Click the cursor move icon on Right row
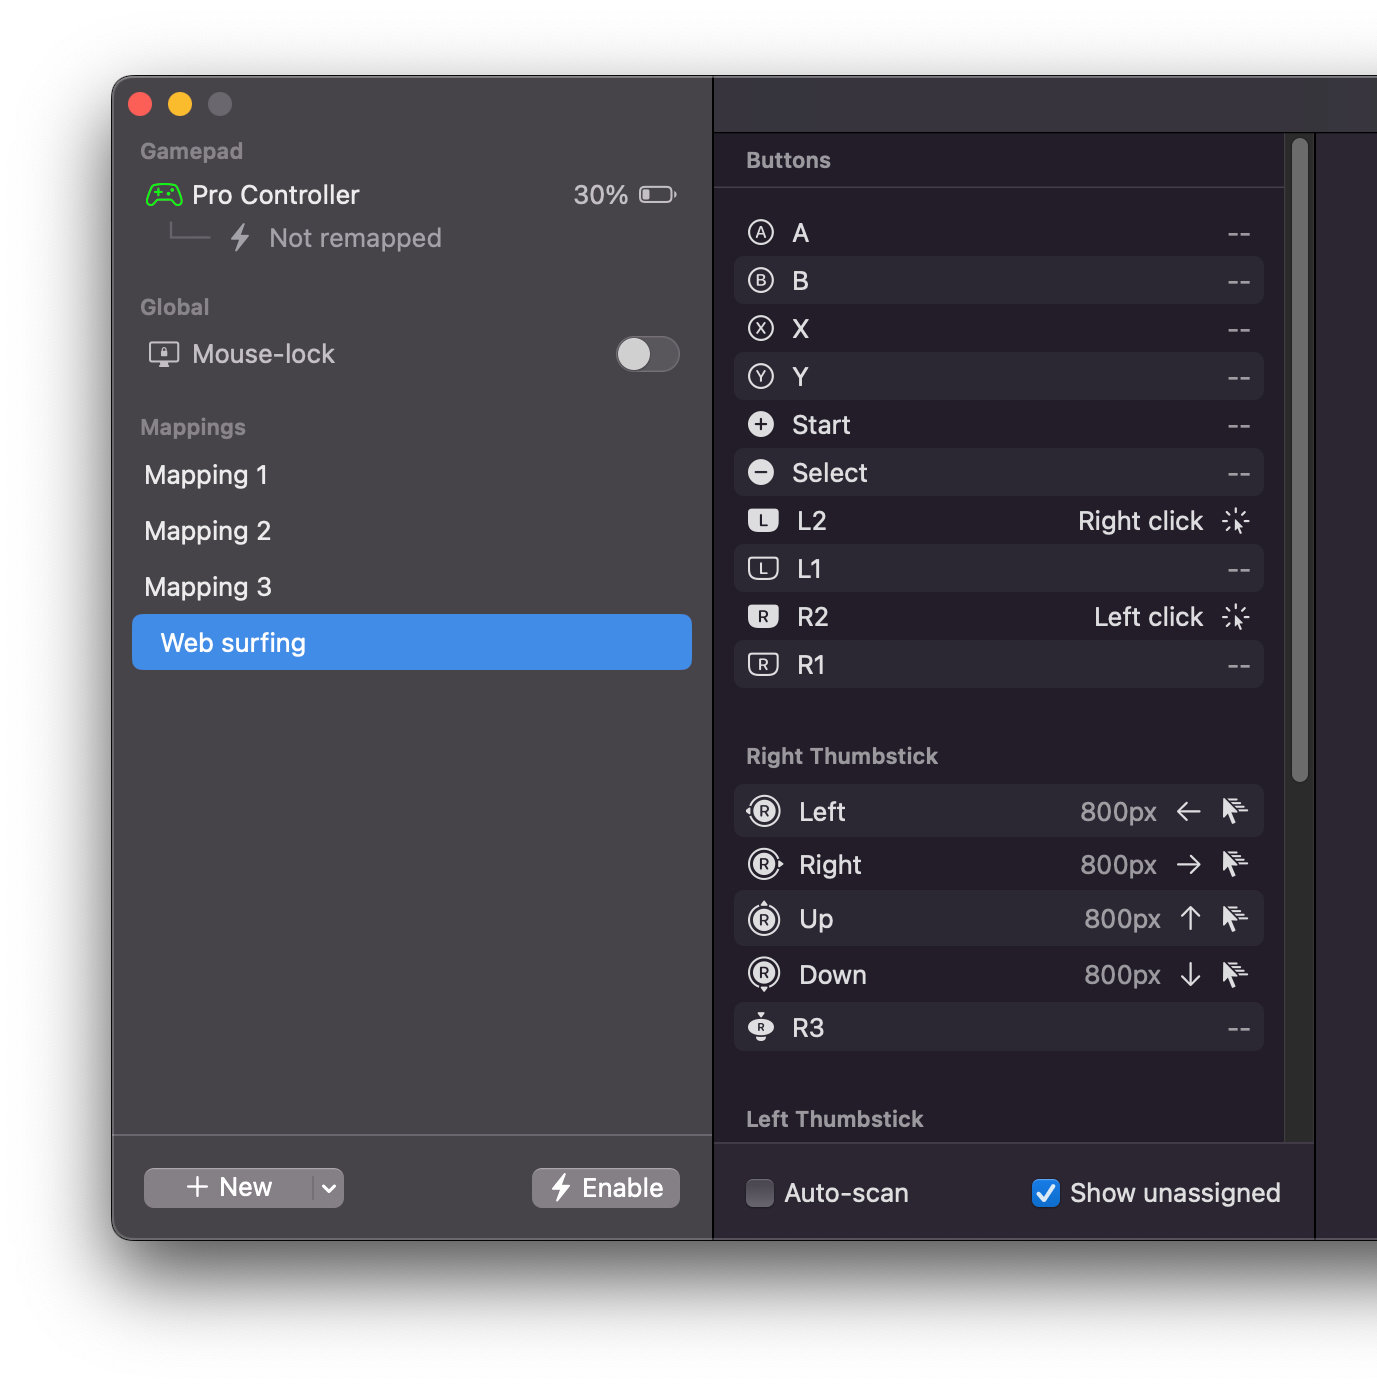This screenshot has height=1388, width=1377. (1235, 863)
